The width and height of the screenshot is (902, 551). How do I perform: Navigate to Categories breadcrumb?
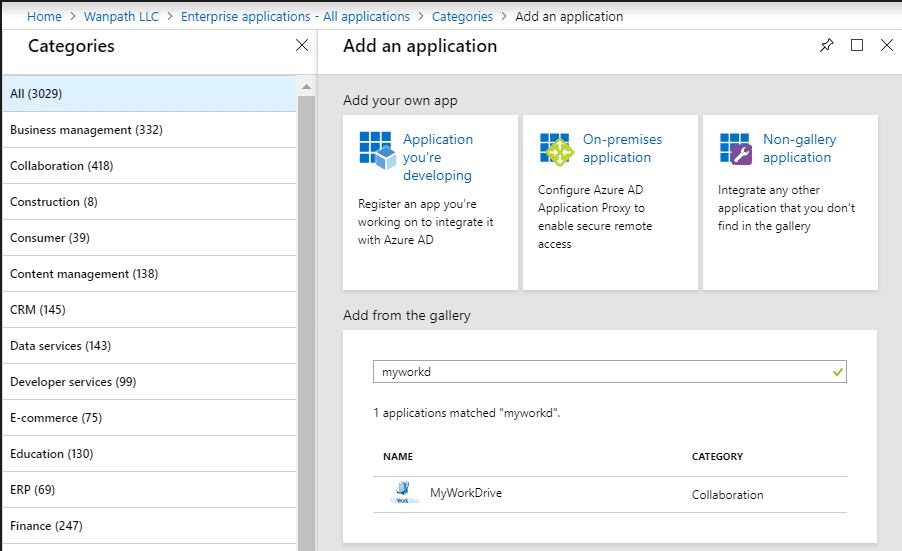[462, 16]
